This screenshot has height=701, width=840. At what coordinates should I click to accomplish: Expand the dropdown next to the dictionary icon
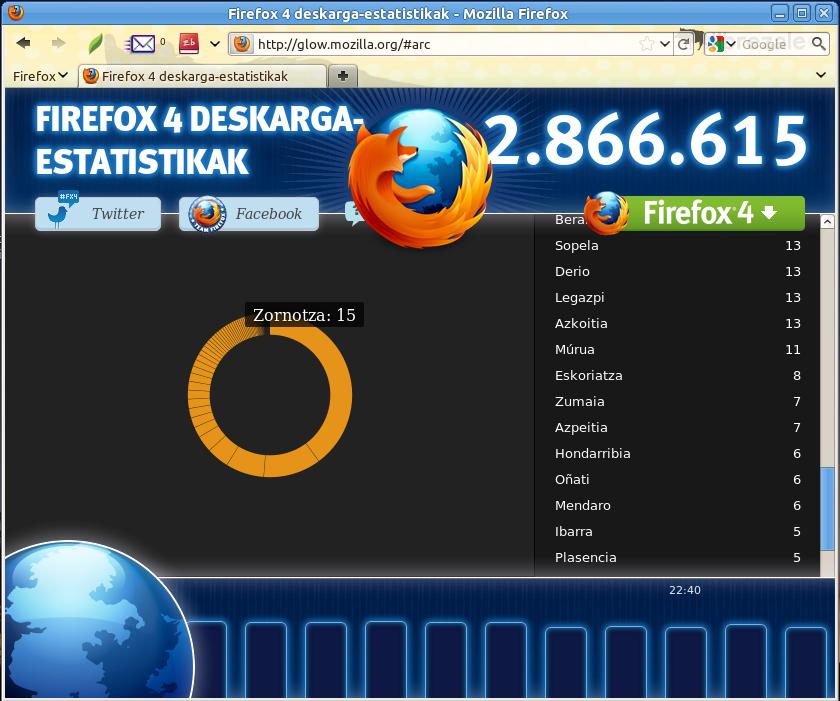point(214,44)
